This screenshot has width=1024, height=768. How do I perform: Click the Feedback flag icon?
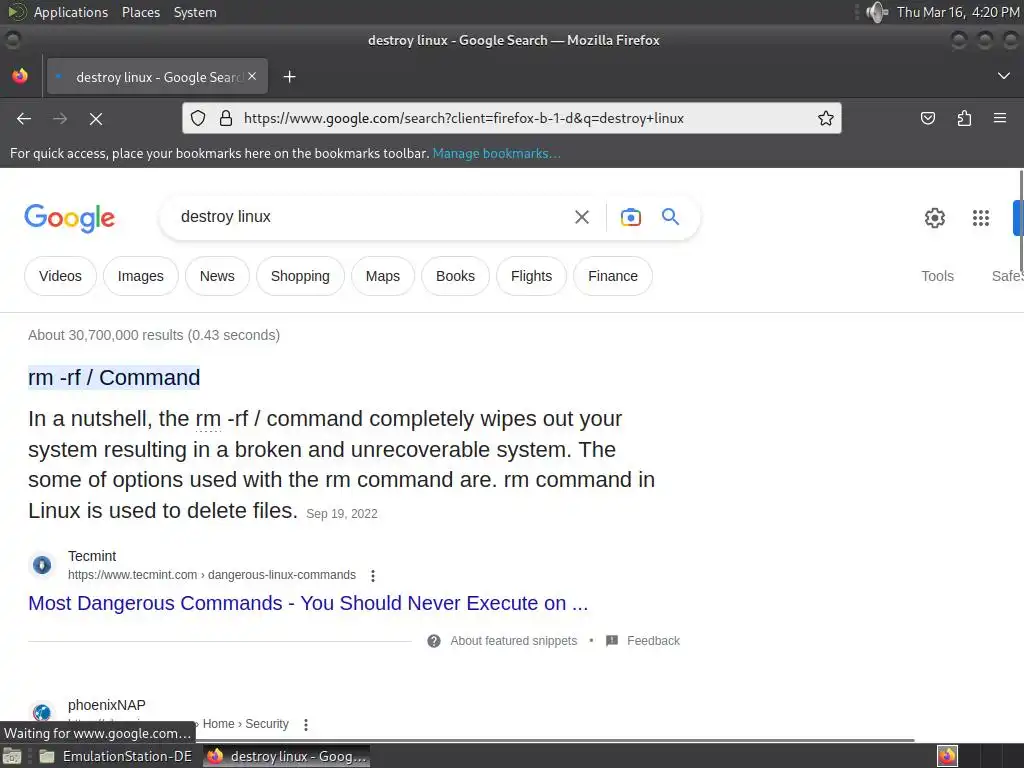[x=612, y=641]
